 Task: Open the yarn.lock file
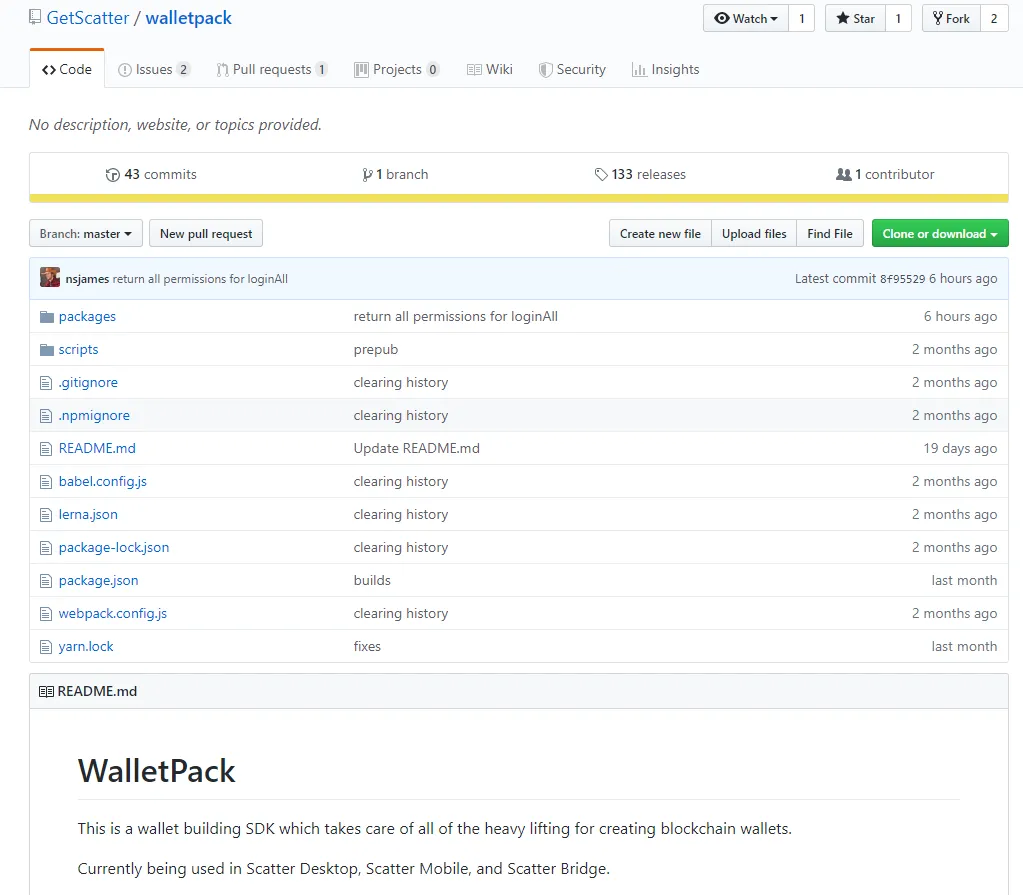tap(86, 646)
